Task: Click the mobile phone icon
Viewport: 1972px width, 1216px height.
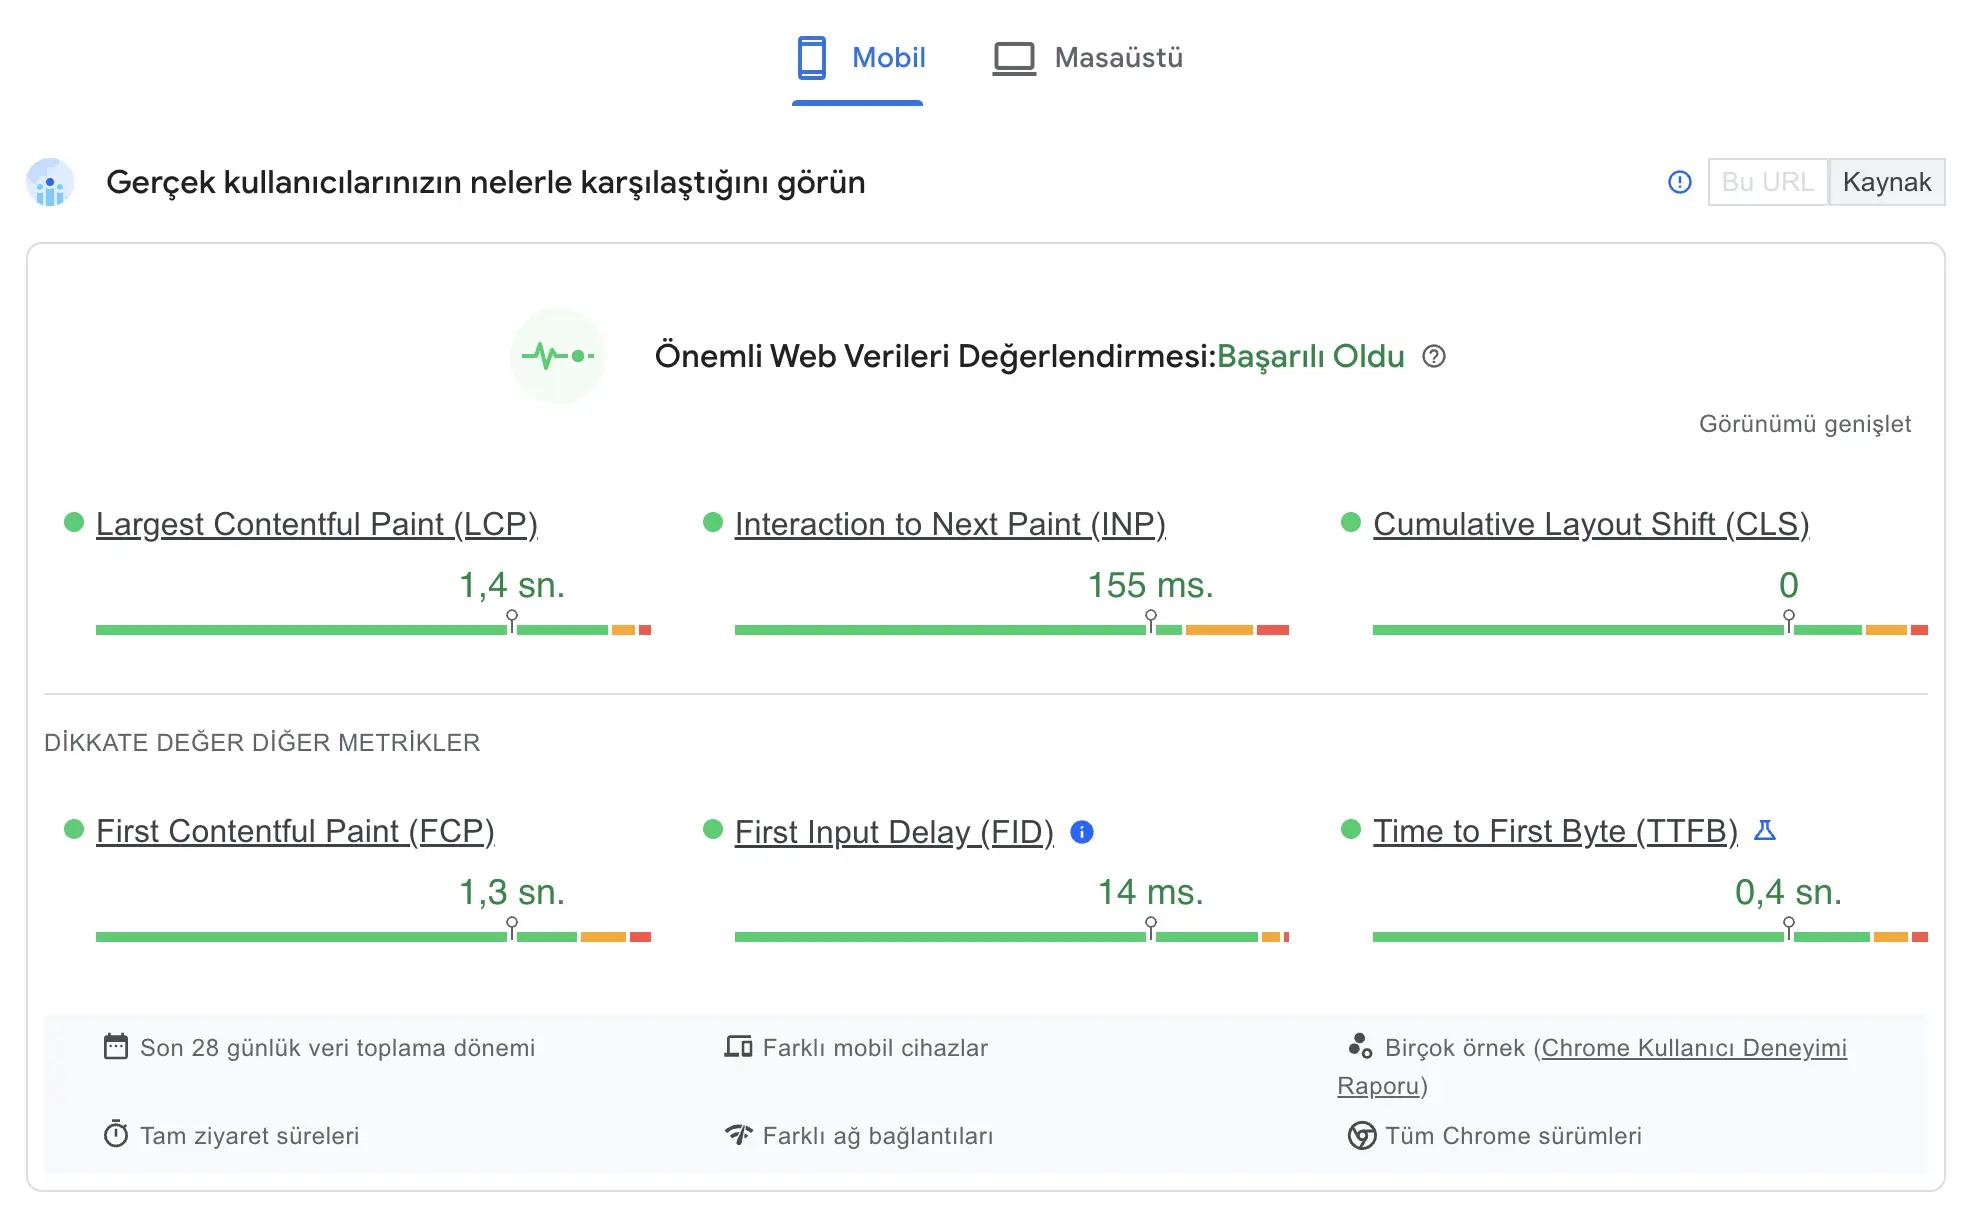Action: 811,58
